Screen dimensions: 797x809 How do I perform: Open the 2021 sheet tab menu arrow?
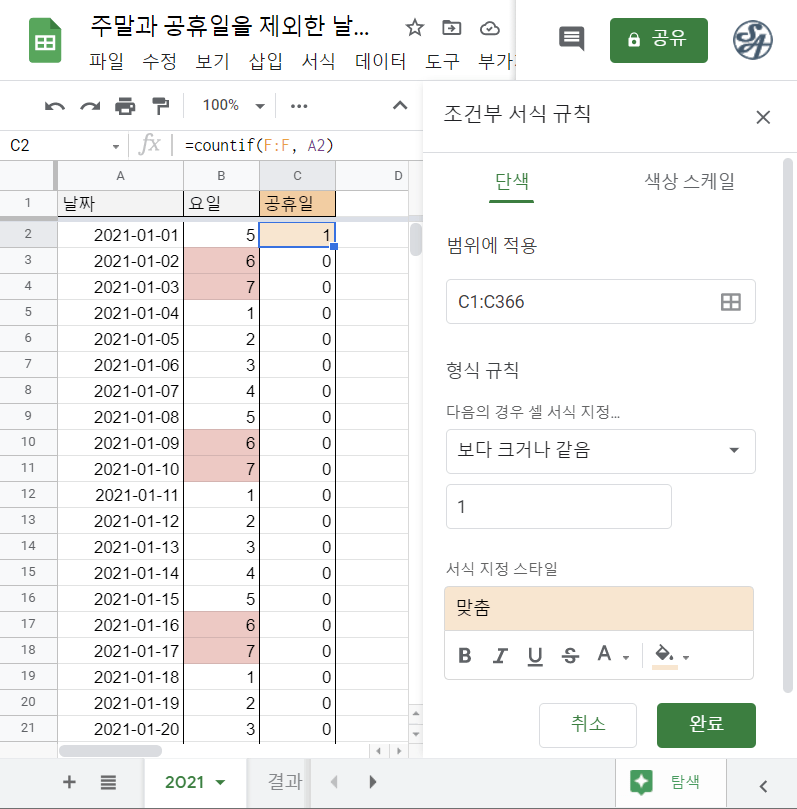(221, 782)
